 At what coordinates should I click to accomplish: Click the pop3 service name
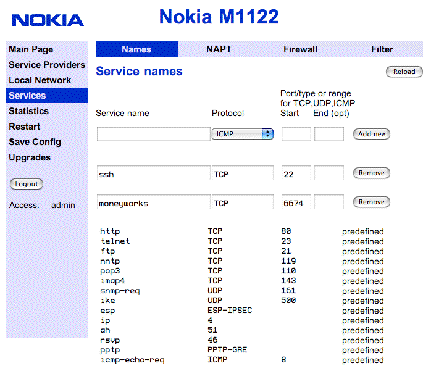point(110,271)
